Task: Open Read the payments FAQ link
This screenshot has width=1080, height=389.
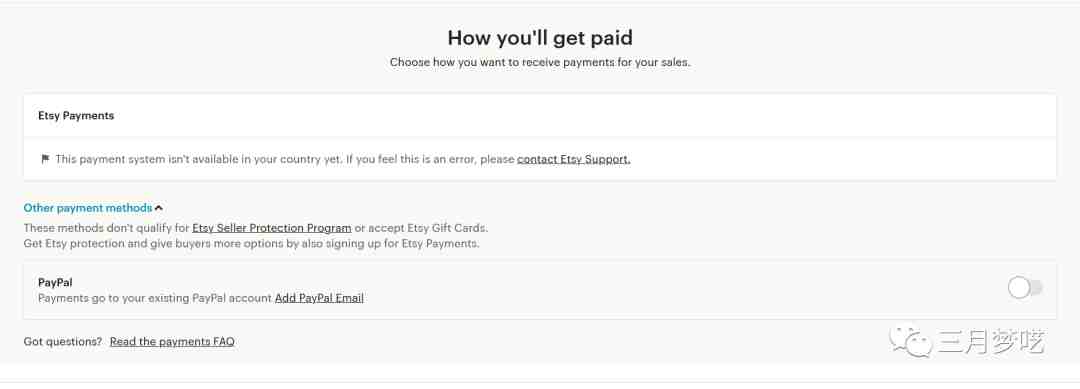Action: click(172, 341)
